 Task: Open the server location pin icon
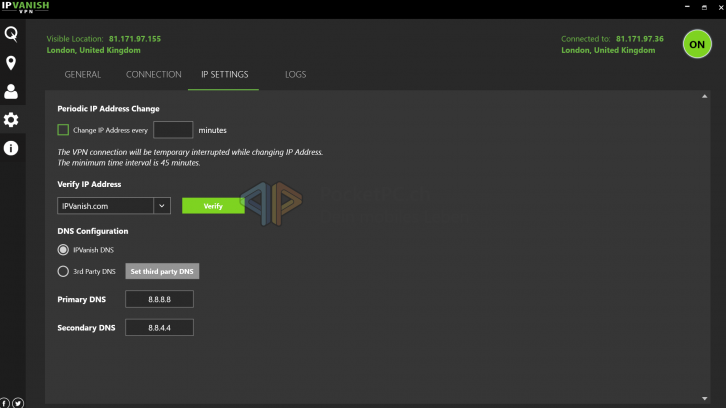[x=11, y=63]
